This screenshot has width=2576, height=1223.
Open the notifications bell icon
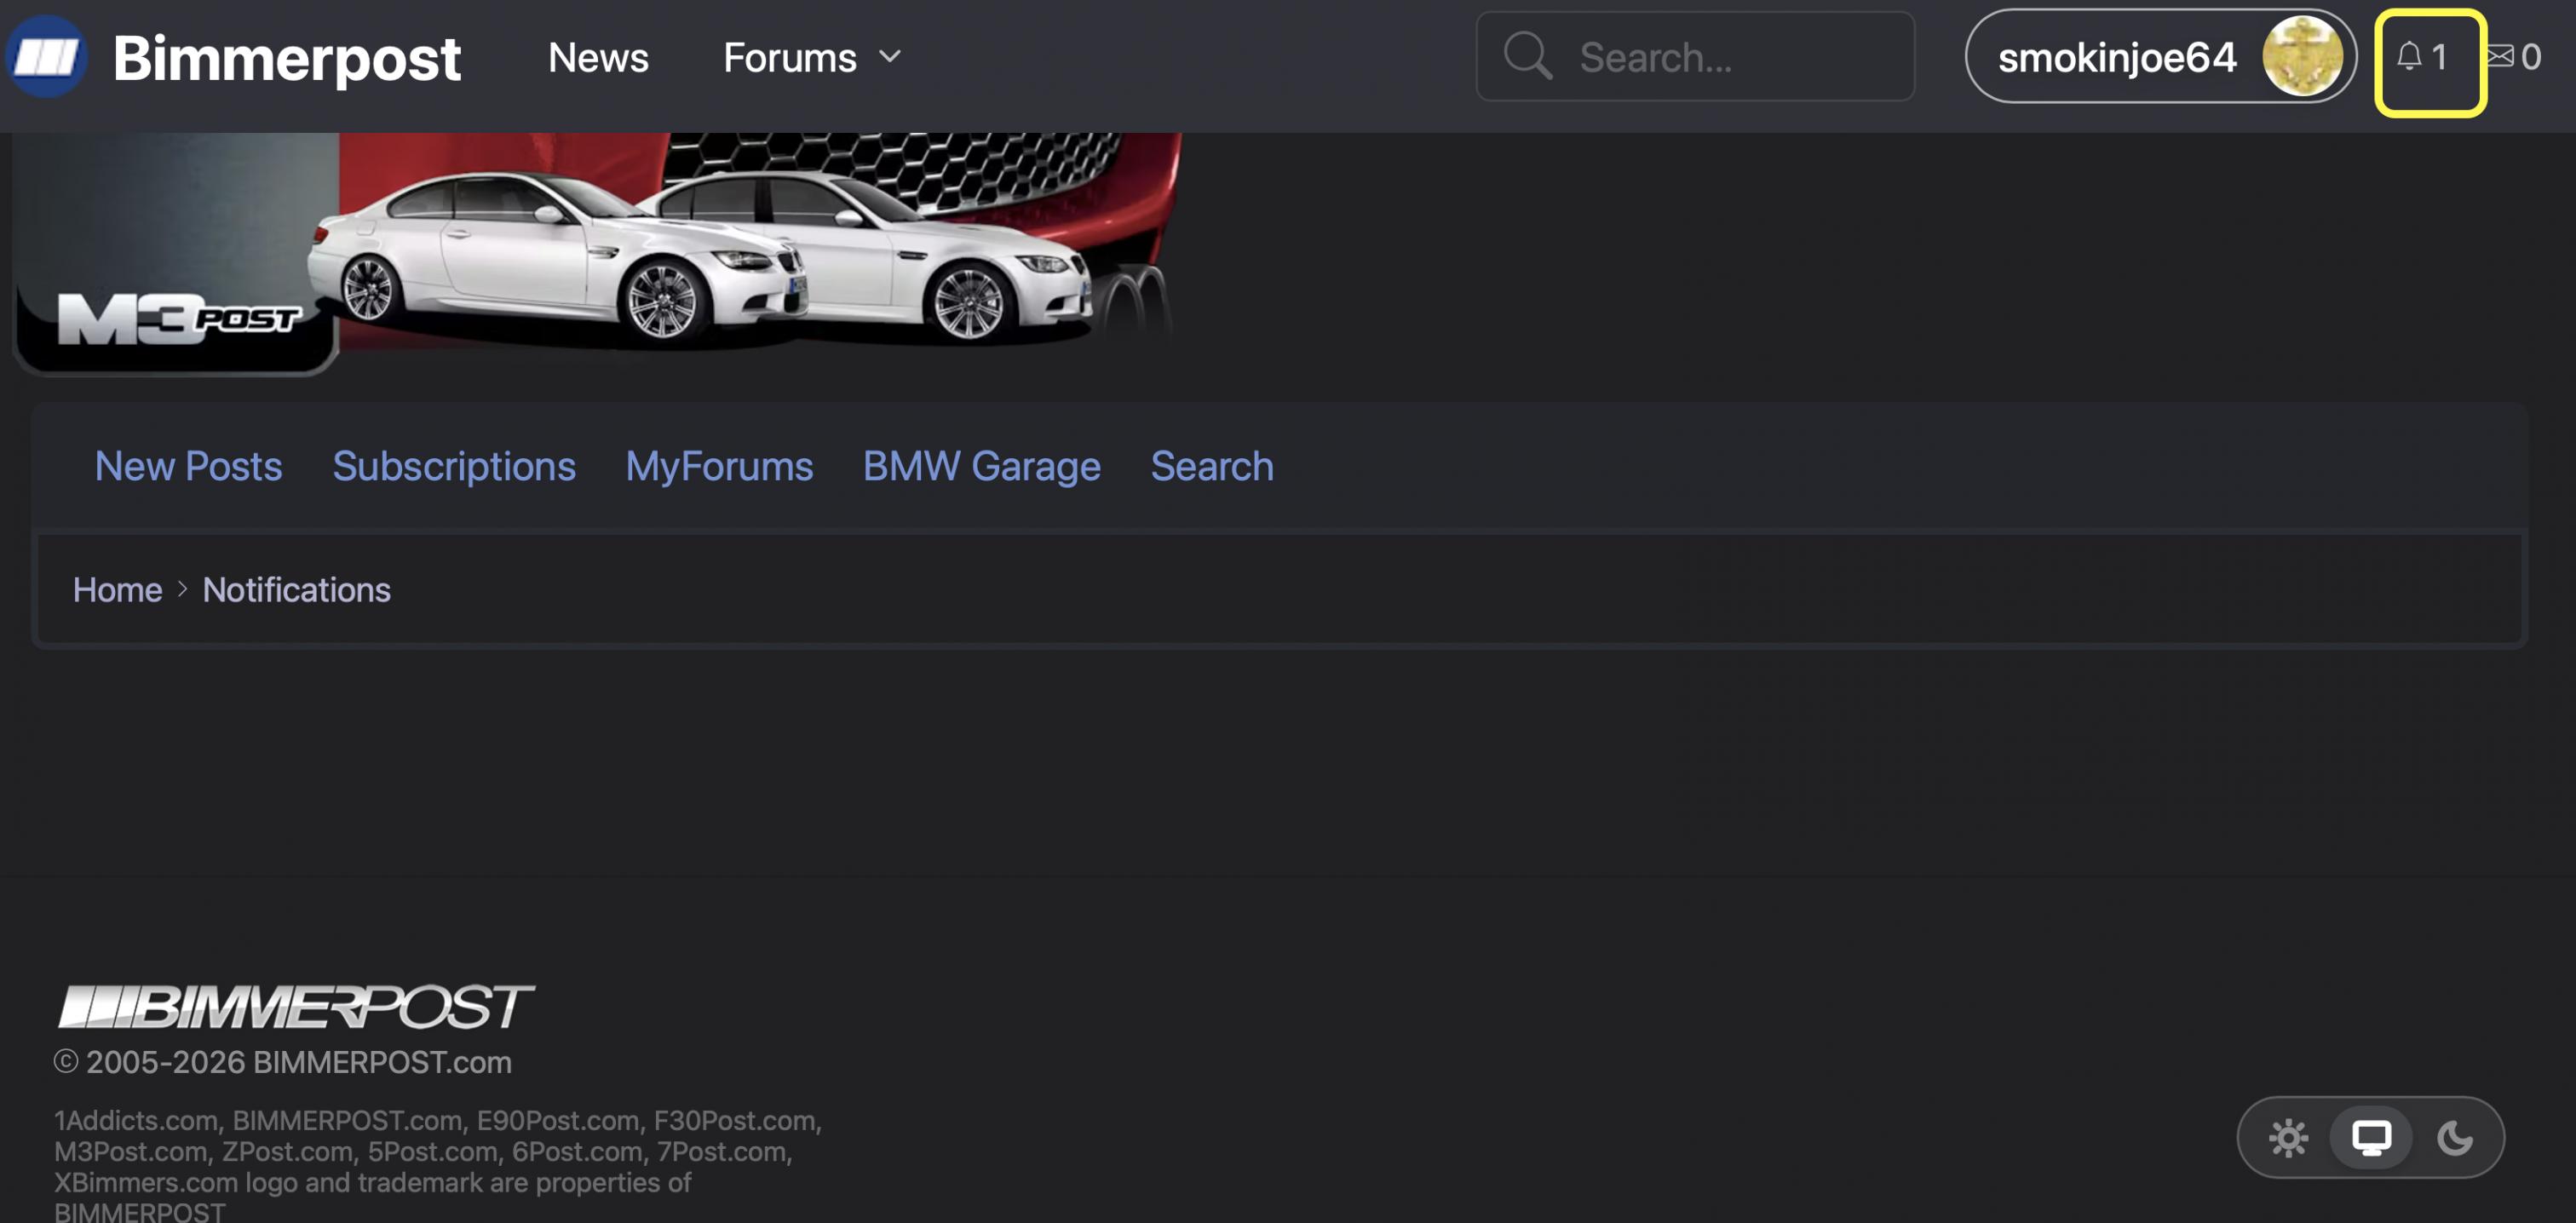coord(2409,57)
